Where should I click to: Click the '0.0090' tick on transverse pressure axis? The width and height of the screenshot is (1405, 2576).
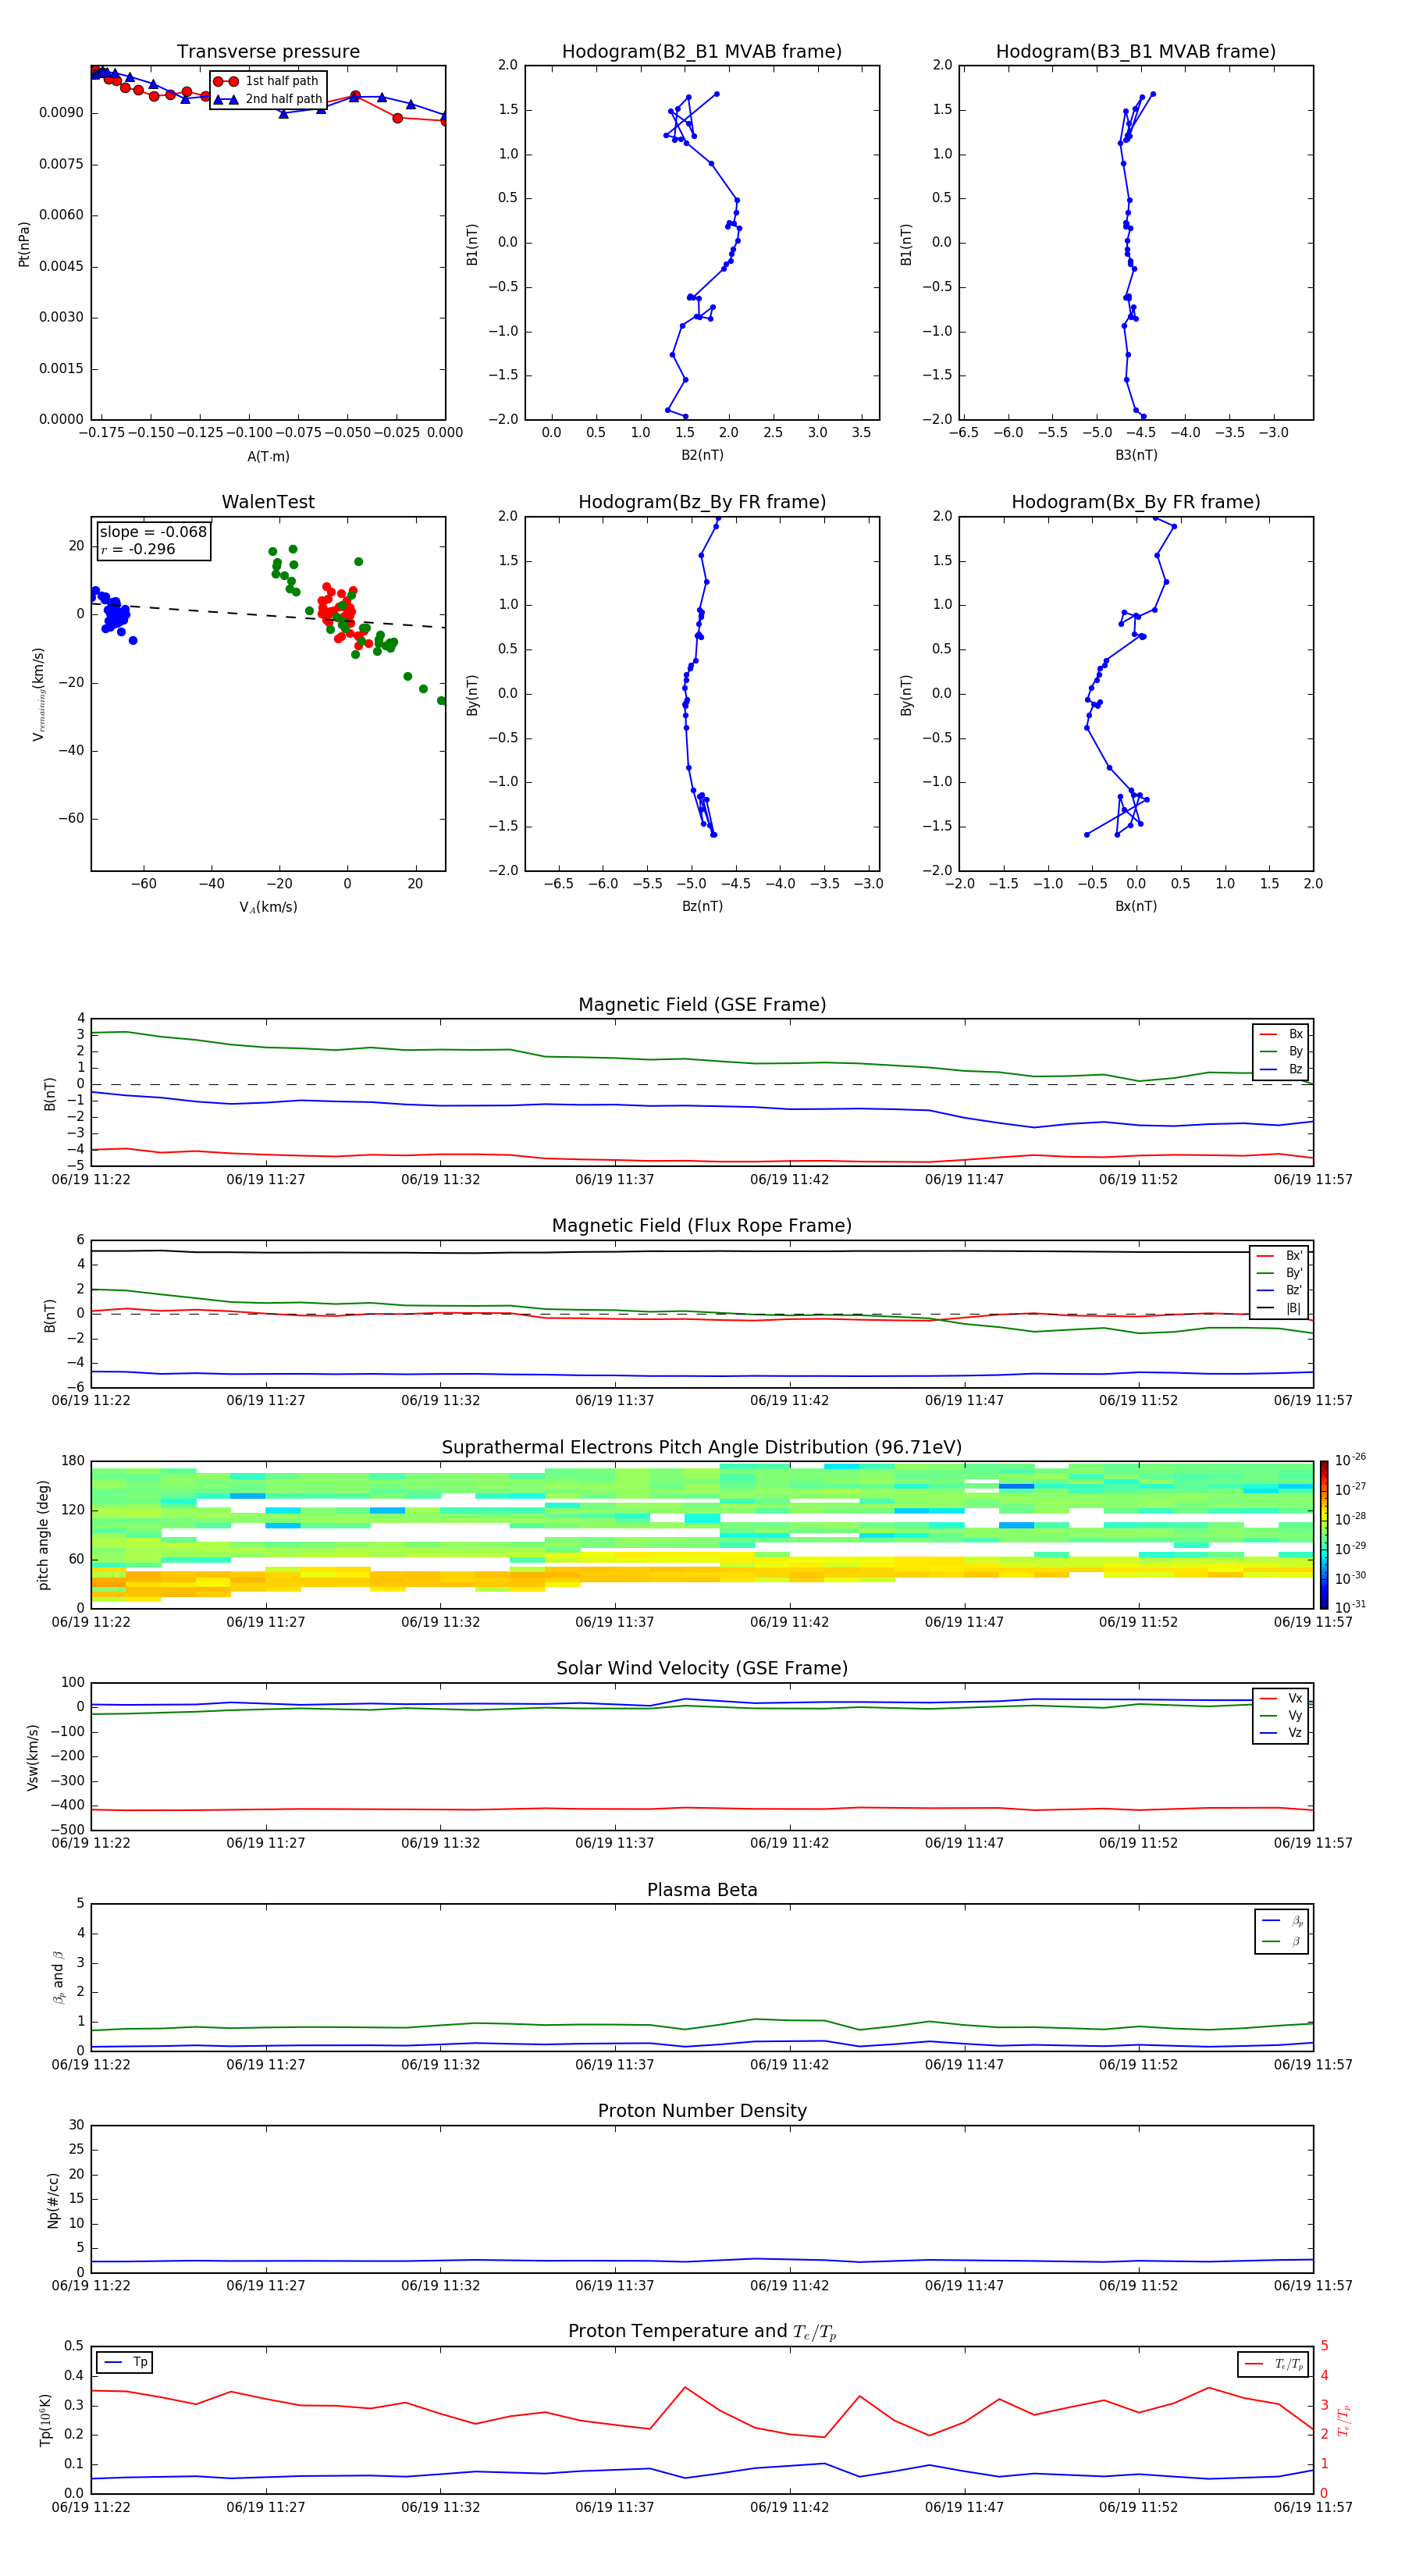pyautogui.click(x=62, y=113)
